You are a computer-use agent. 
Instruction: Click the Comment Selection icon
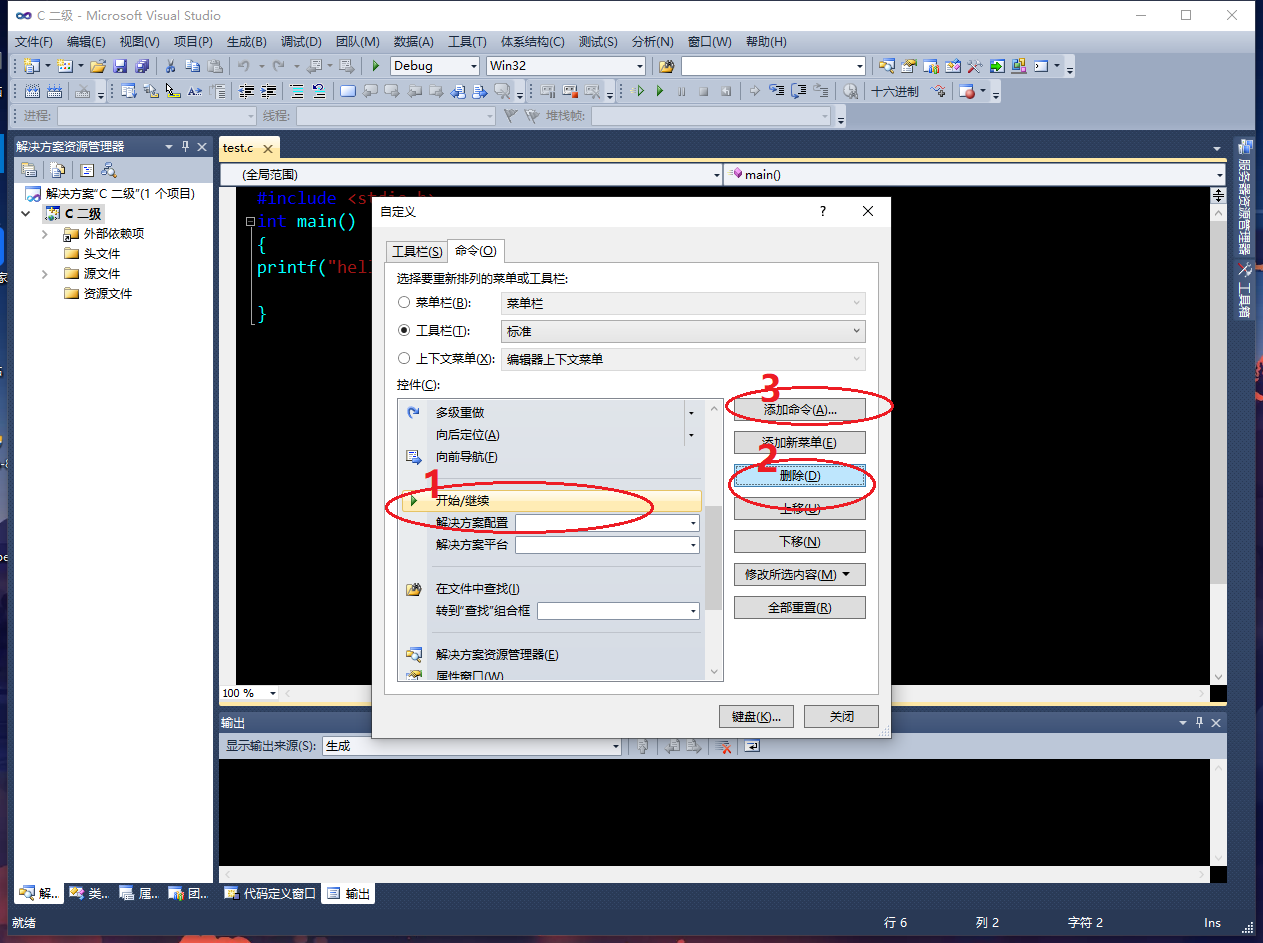(297, 91)
